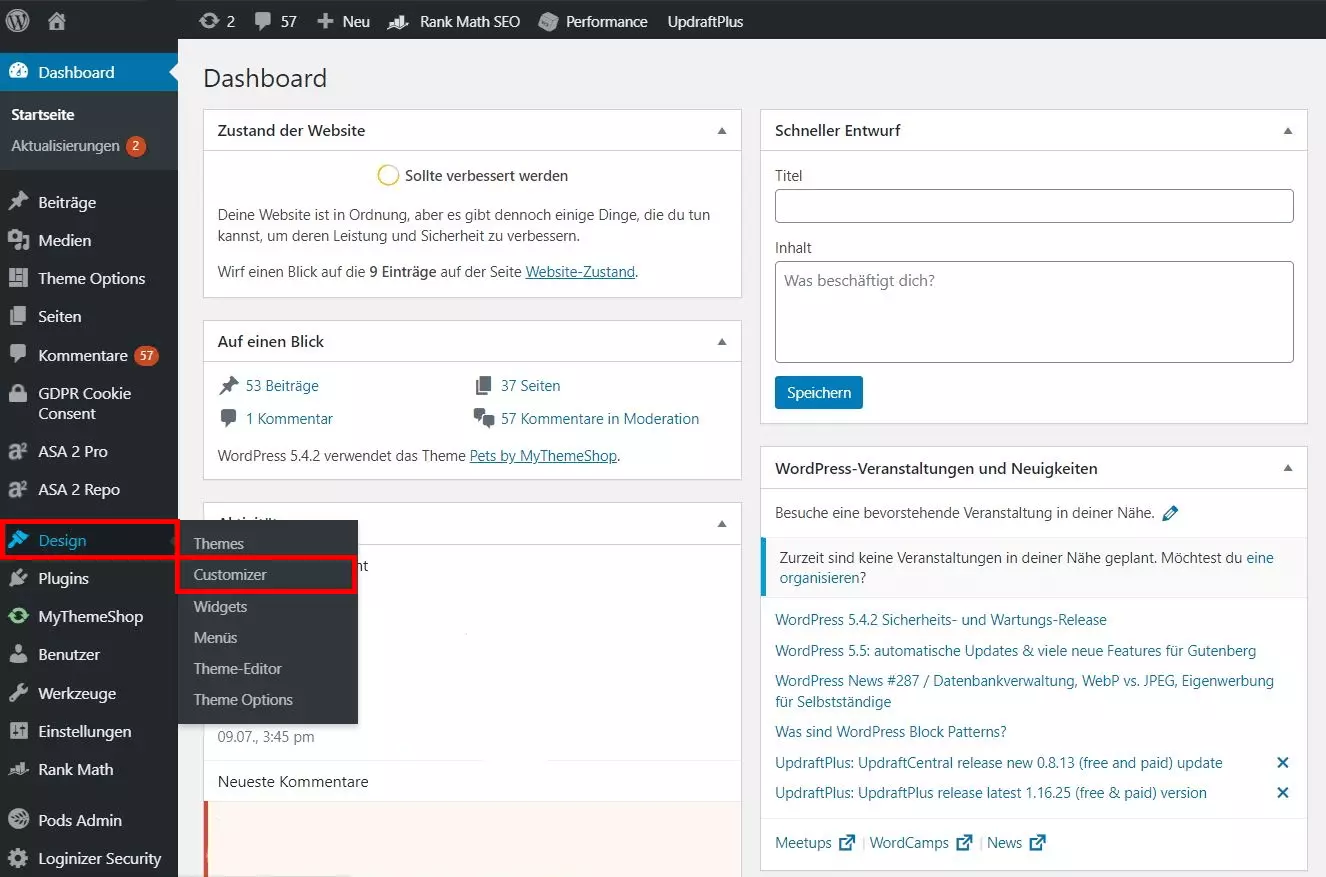Viewport: 1326px width, 877px height.
Task: Open Design in the sidebar
Action: coord(89,540)
